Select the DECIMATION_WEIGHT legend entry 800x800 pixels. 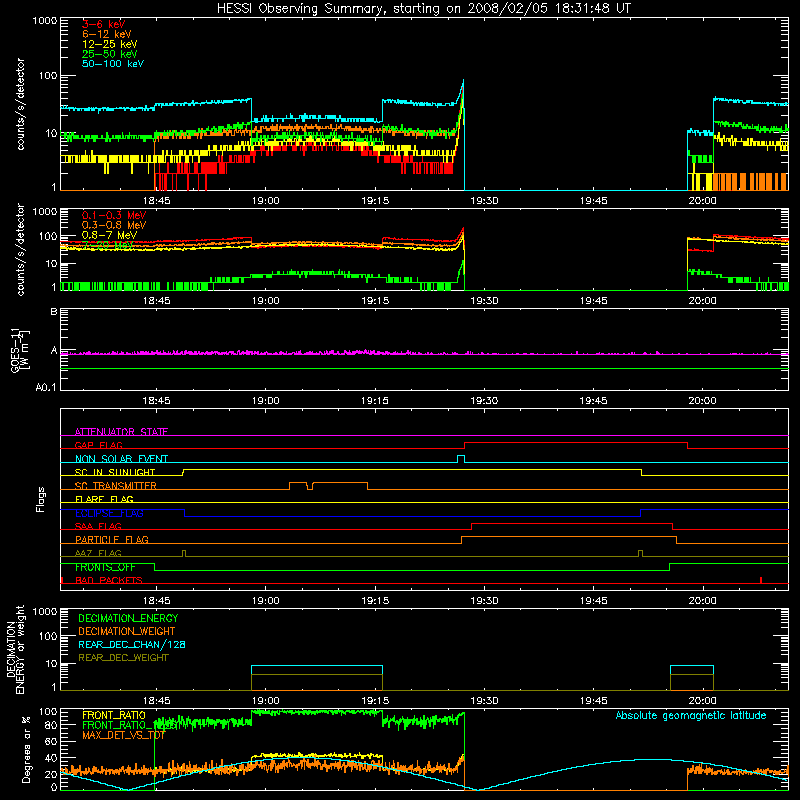pyautogui.click(x=127, y=631)
